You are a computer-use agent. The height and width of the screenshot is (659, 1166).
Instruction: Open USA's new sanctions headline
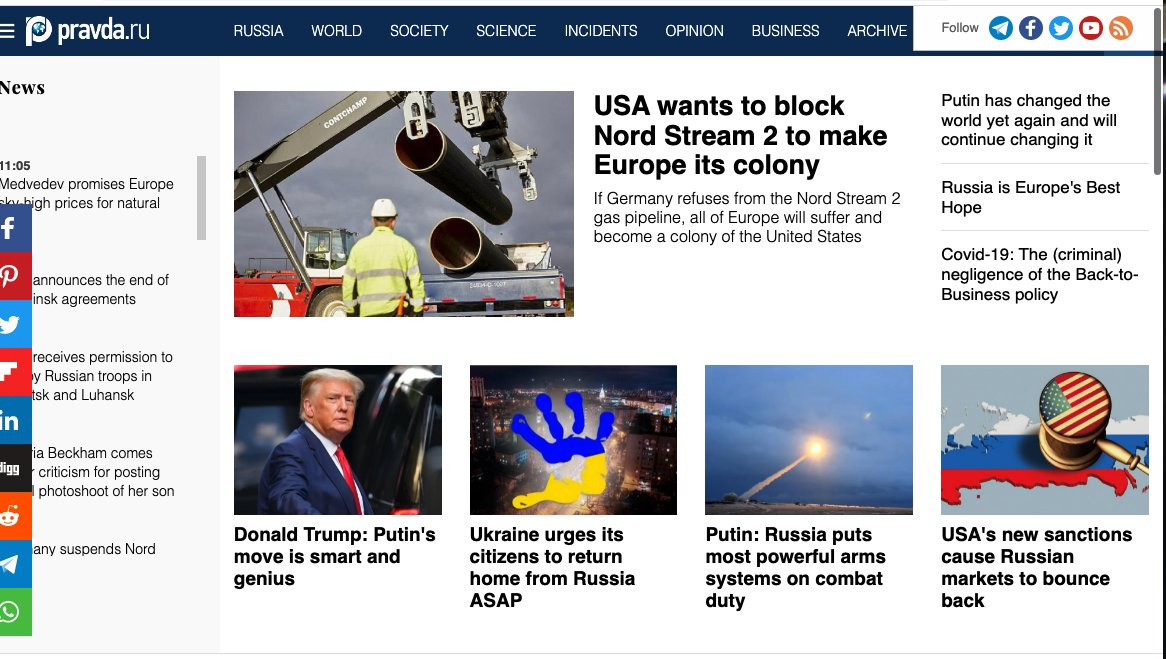click(x=1036, y=567)
